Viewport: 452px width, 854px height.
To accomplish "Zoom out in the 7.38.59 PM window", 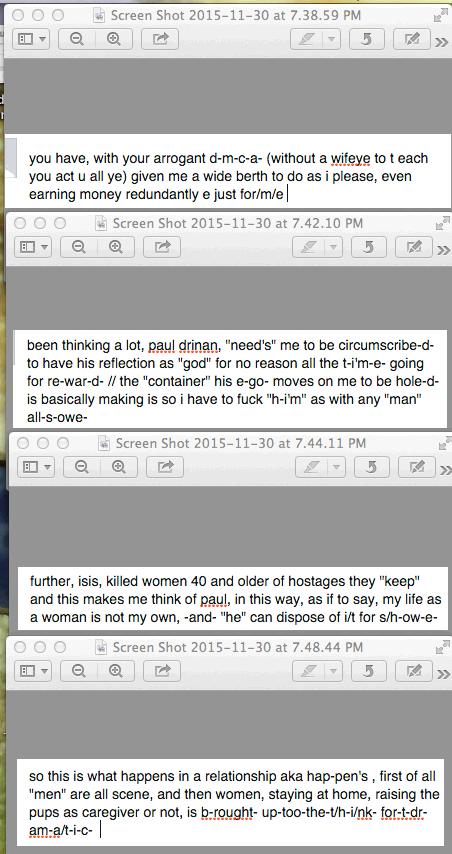I will (77, 39).
